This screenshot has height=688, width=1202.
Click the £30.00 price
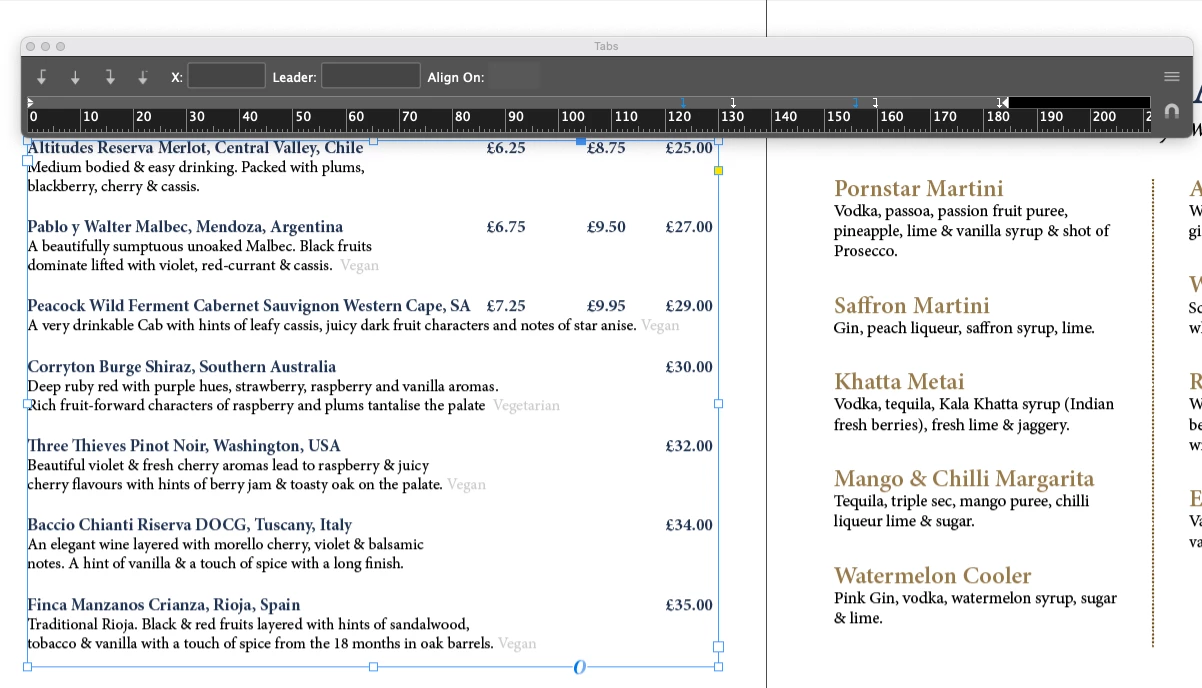(x=689, y=366)
